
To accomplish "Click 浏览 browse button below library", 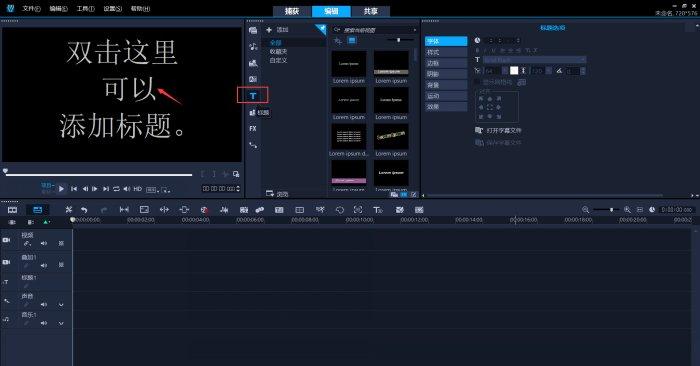I will click(277, 194).
